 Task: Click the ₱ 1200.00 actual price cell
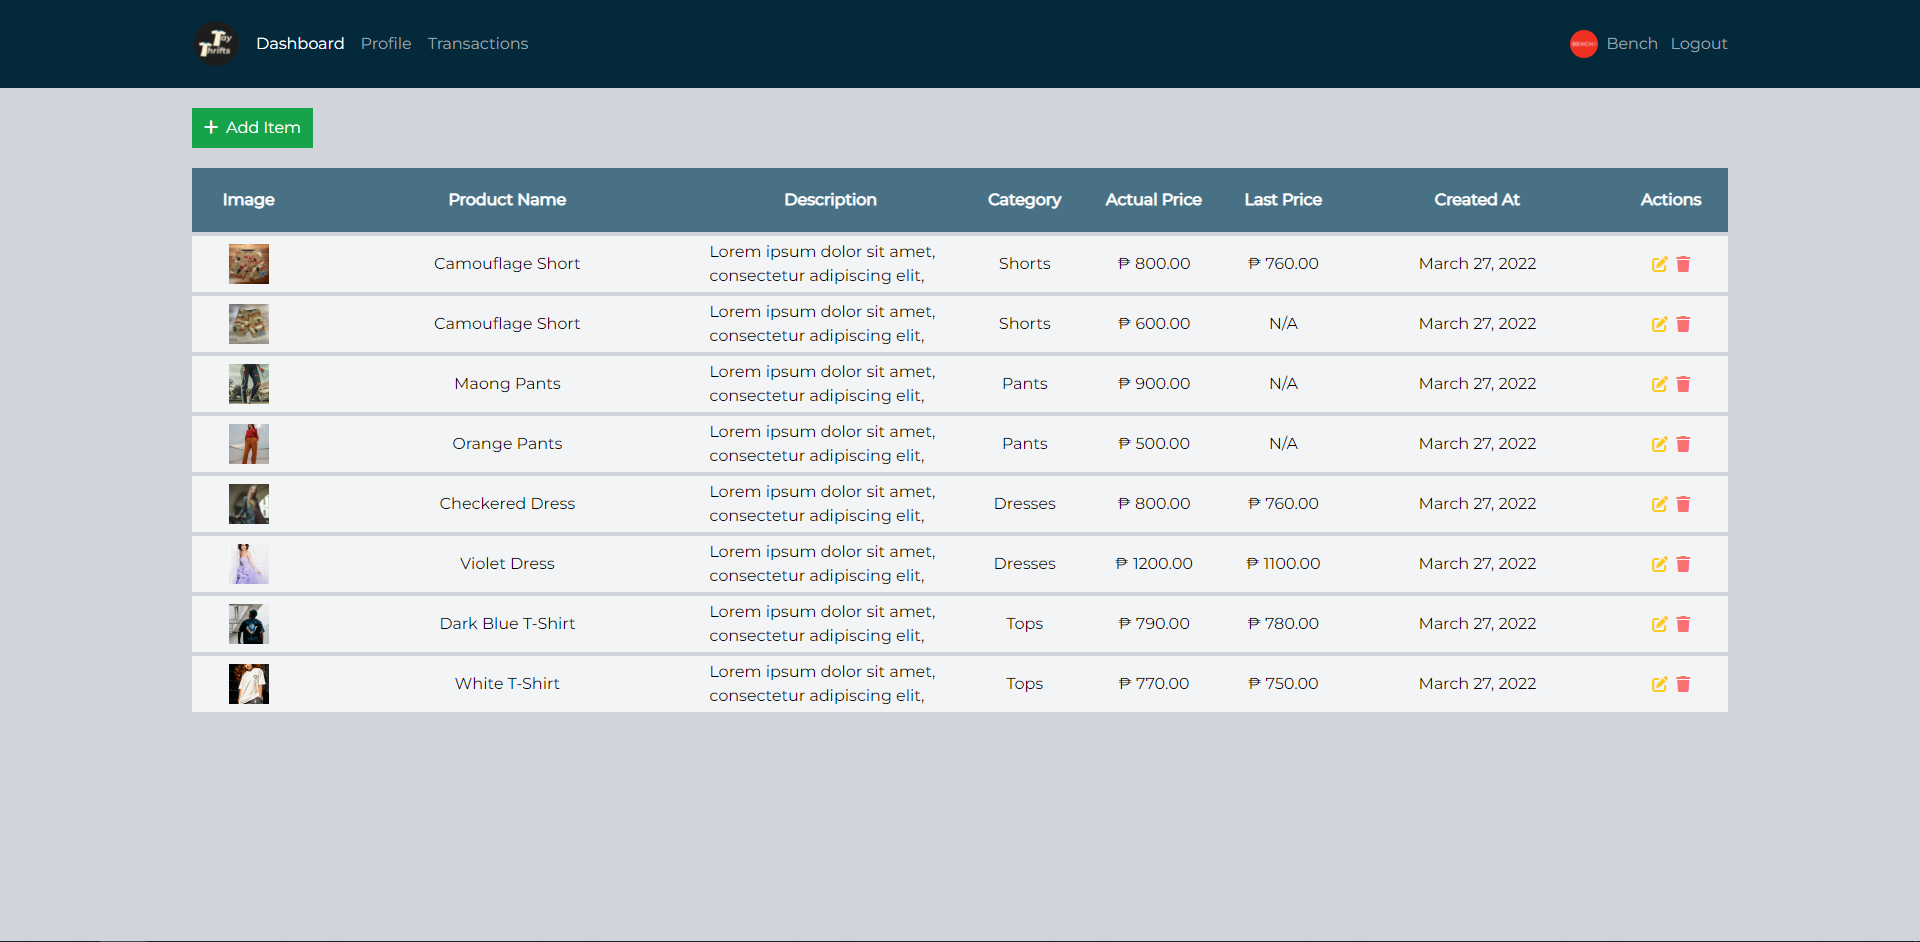(1154, 564)
